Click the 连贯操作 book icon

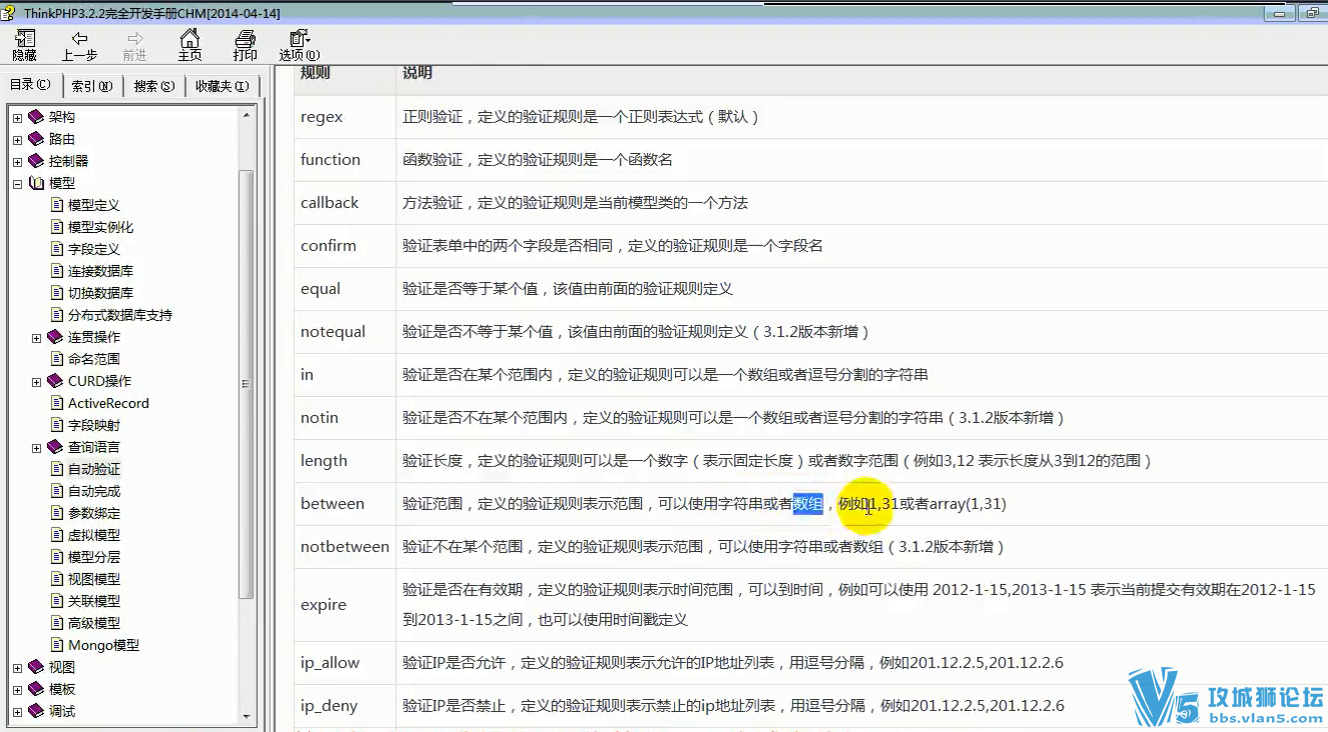point(56,337)
